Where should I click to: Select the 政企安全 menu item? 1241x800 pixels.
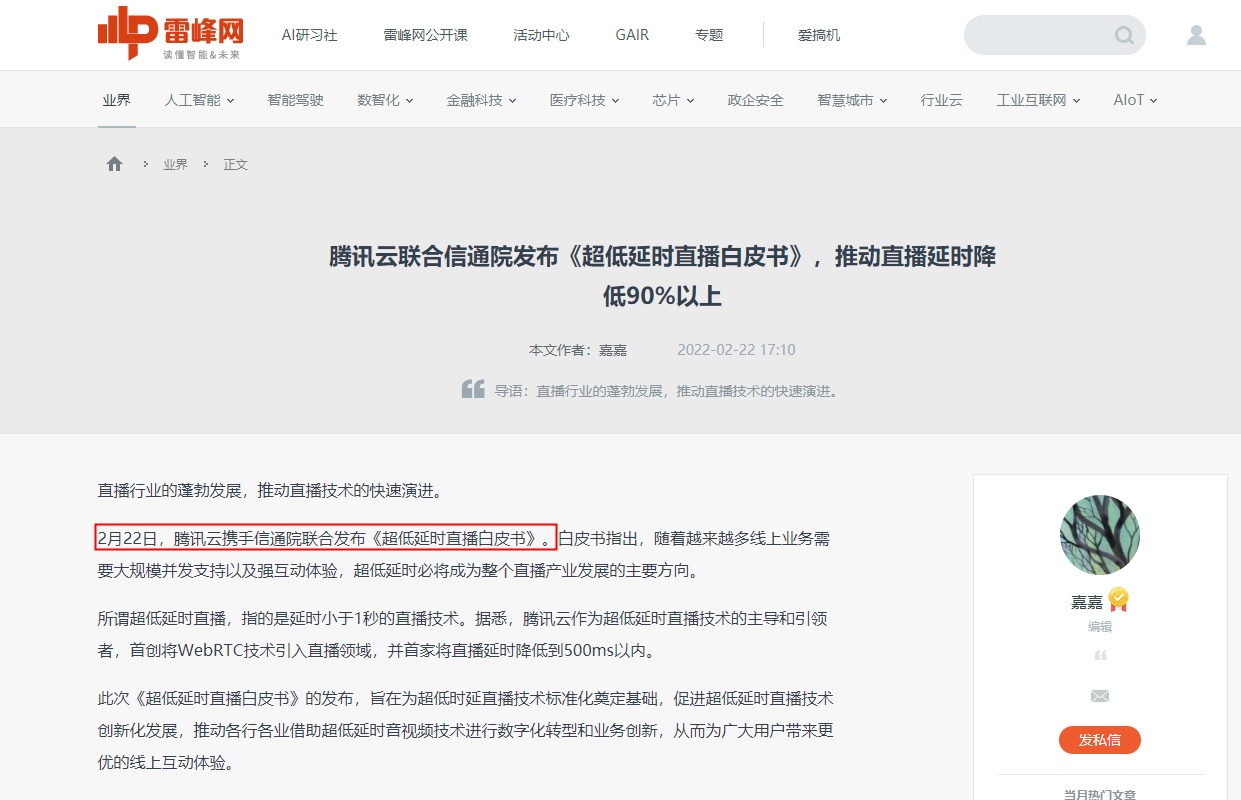pyautogui.click(x=755, y=100)
